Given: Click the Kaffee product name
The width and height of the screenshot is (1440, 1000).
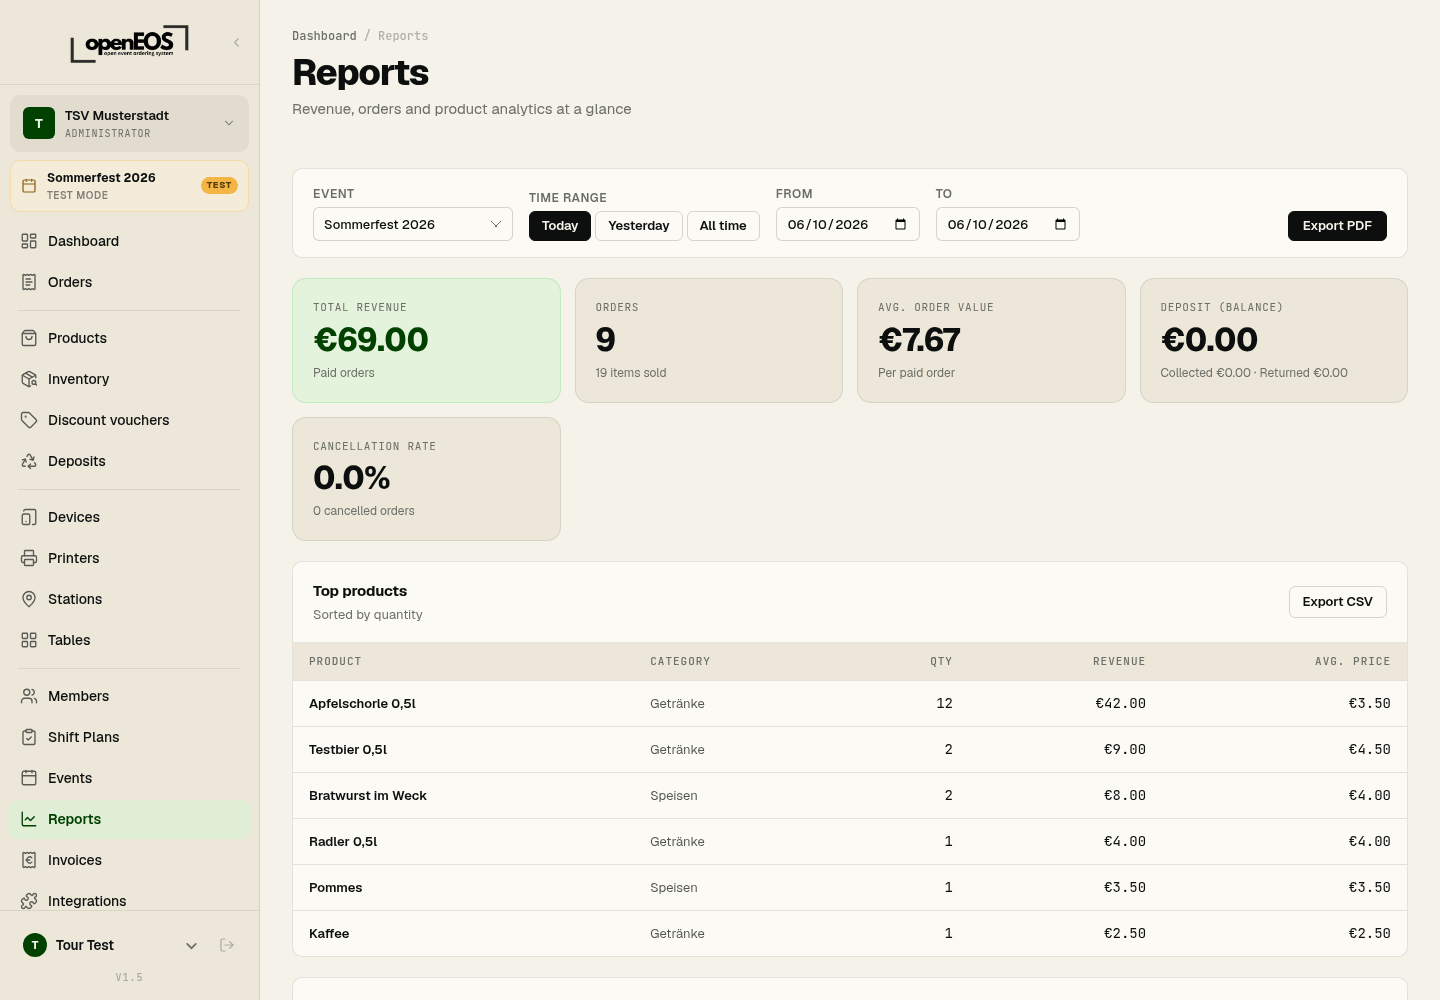Looking at the screenshot, I should click(329, 934).
